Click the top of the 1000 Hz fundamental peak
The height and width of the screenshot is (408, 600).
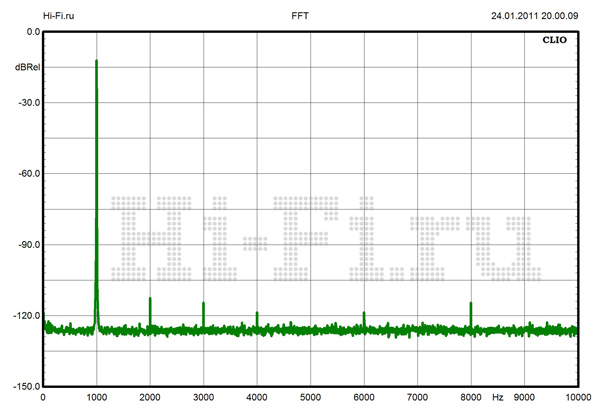click(x=96, y=62)
